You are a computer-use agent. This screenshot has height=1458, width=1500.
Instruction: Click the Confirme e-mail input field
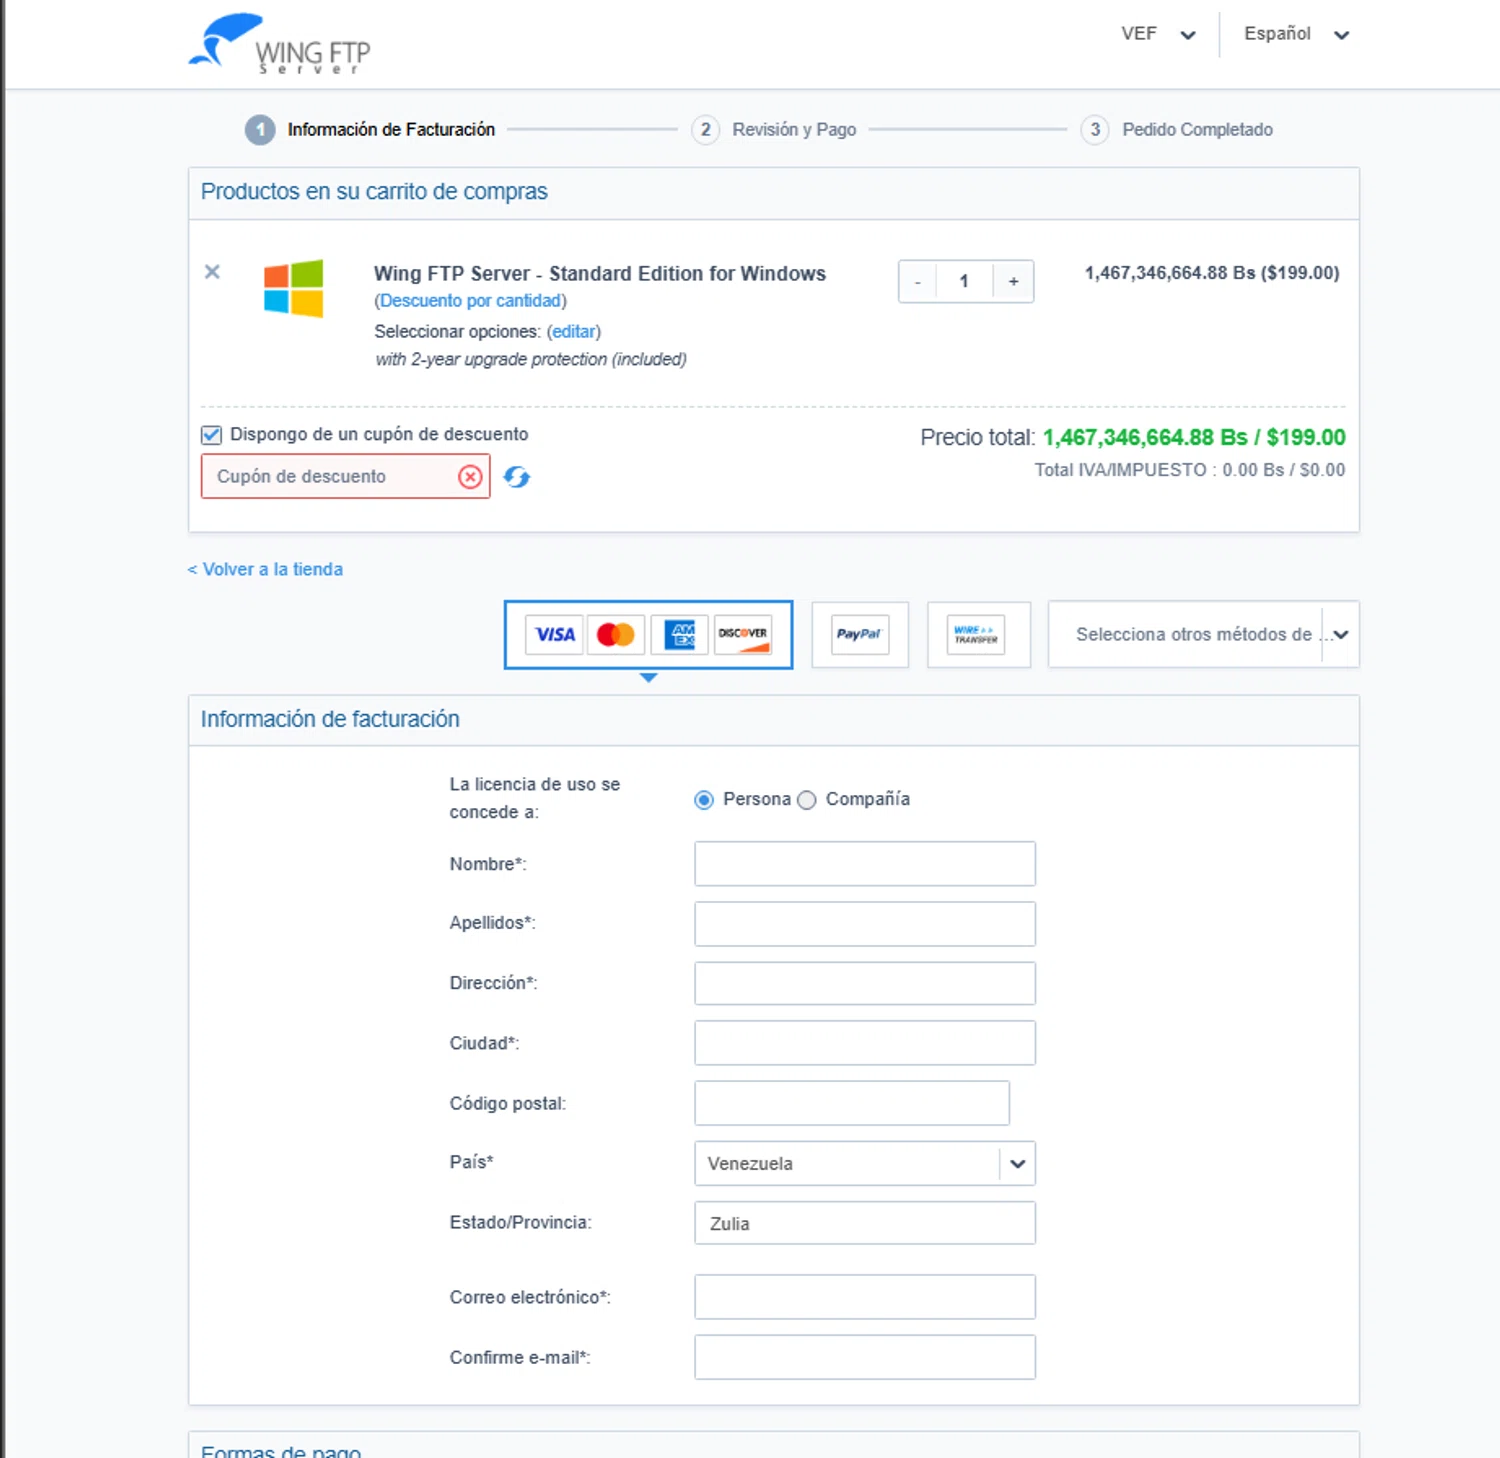pos(865,1357)
